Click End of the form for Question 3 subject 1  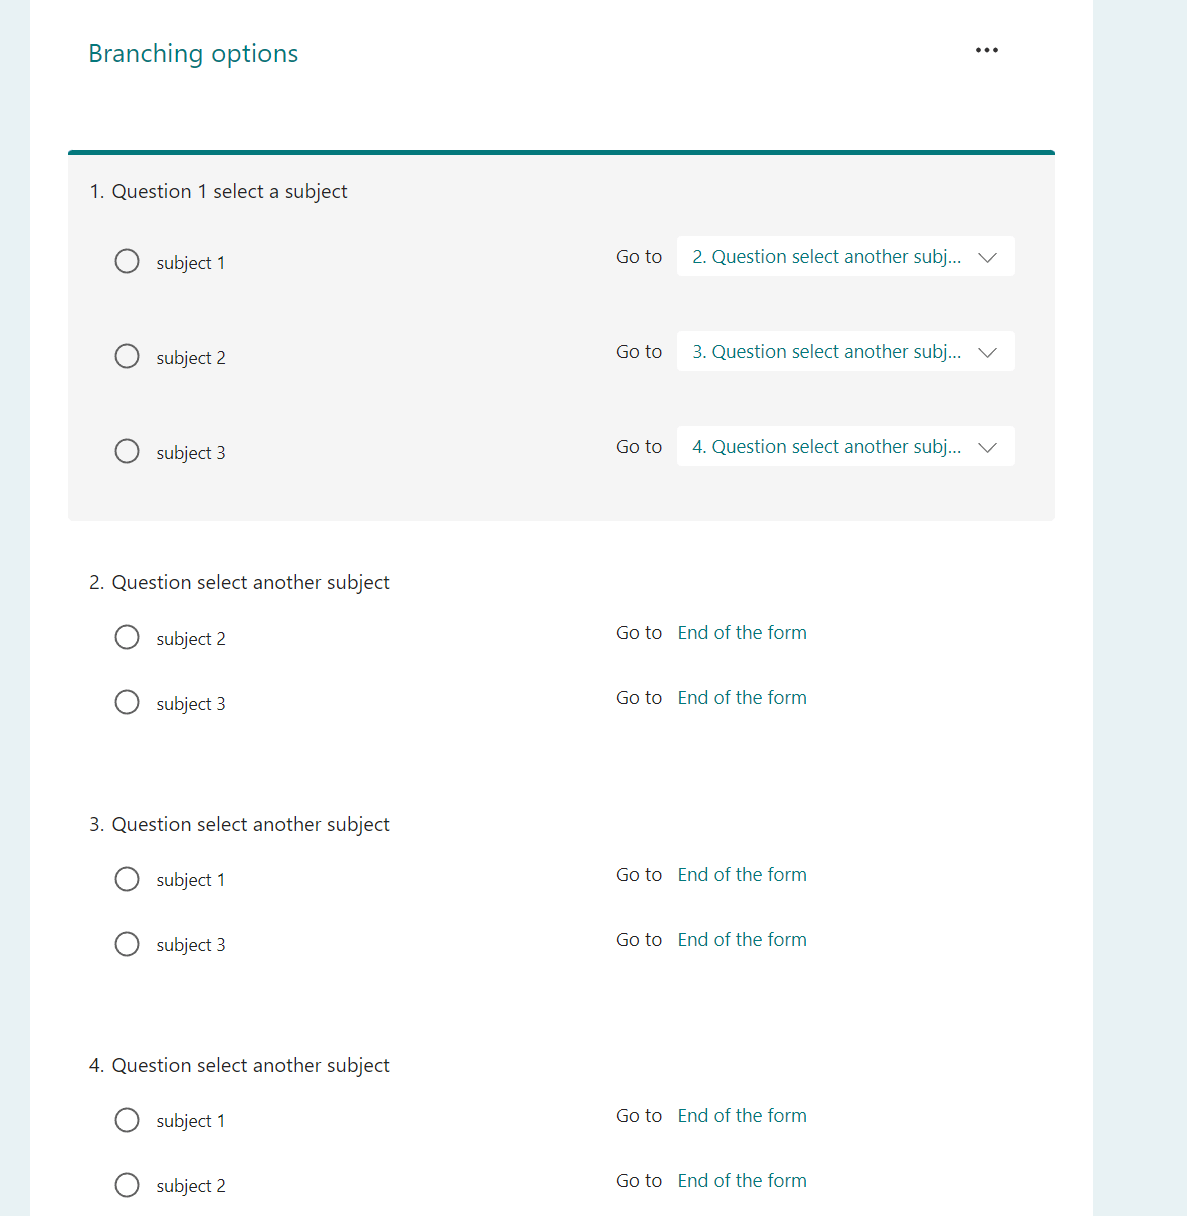pyautogui.click(x=742, y=875)
